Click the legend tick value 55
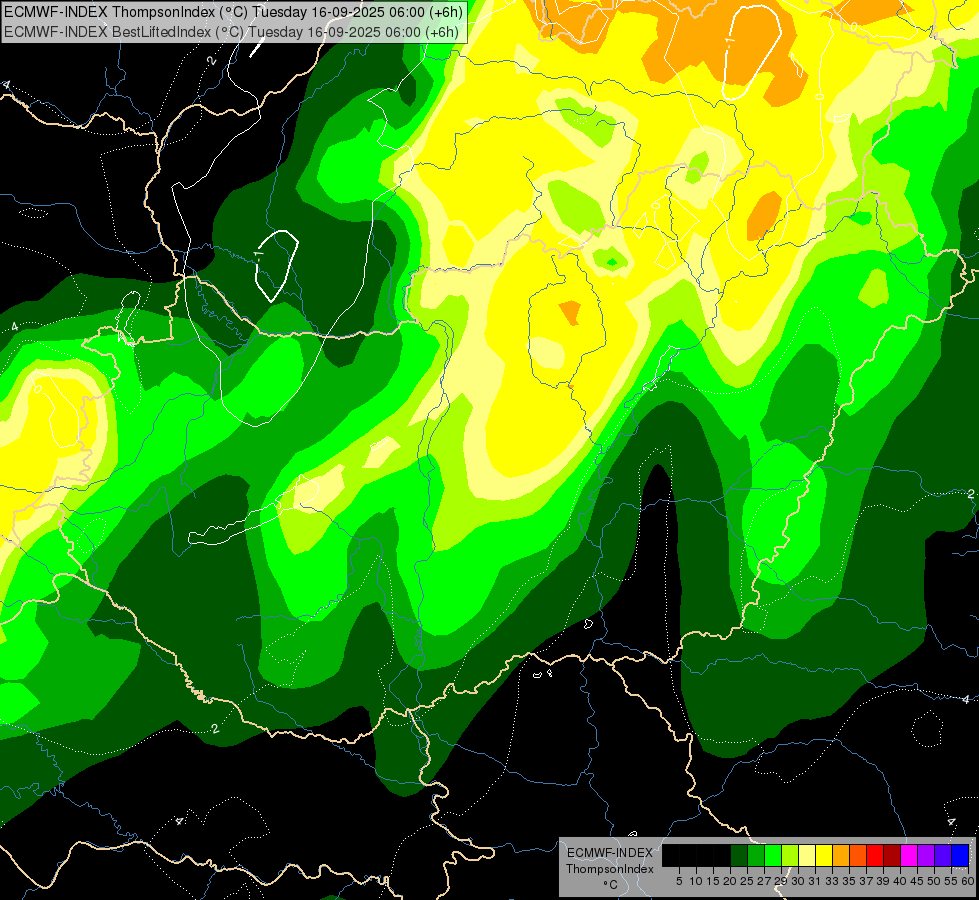This screenshot has width=979, height=900. [950, 881]
